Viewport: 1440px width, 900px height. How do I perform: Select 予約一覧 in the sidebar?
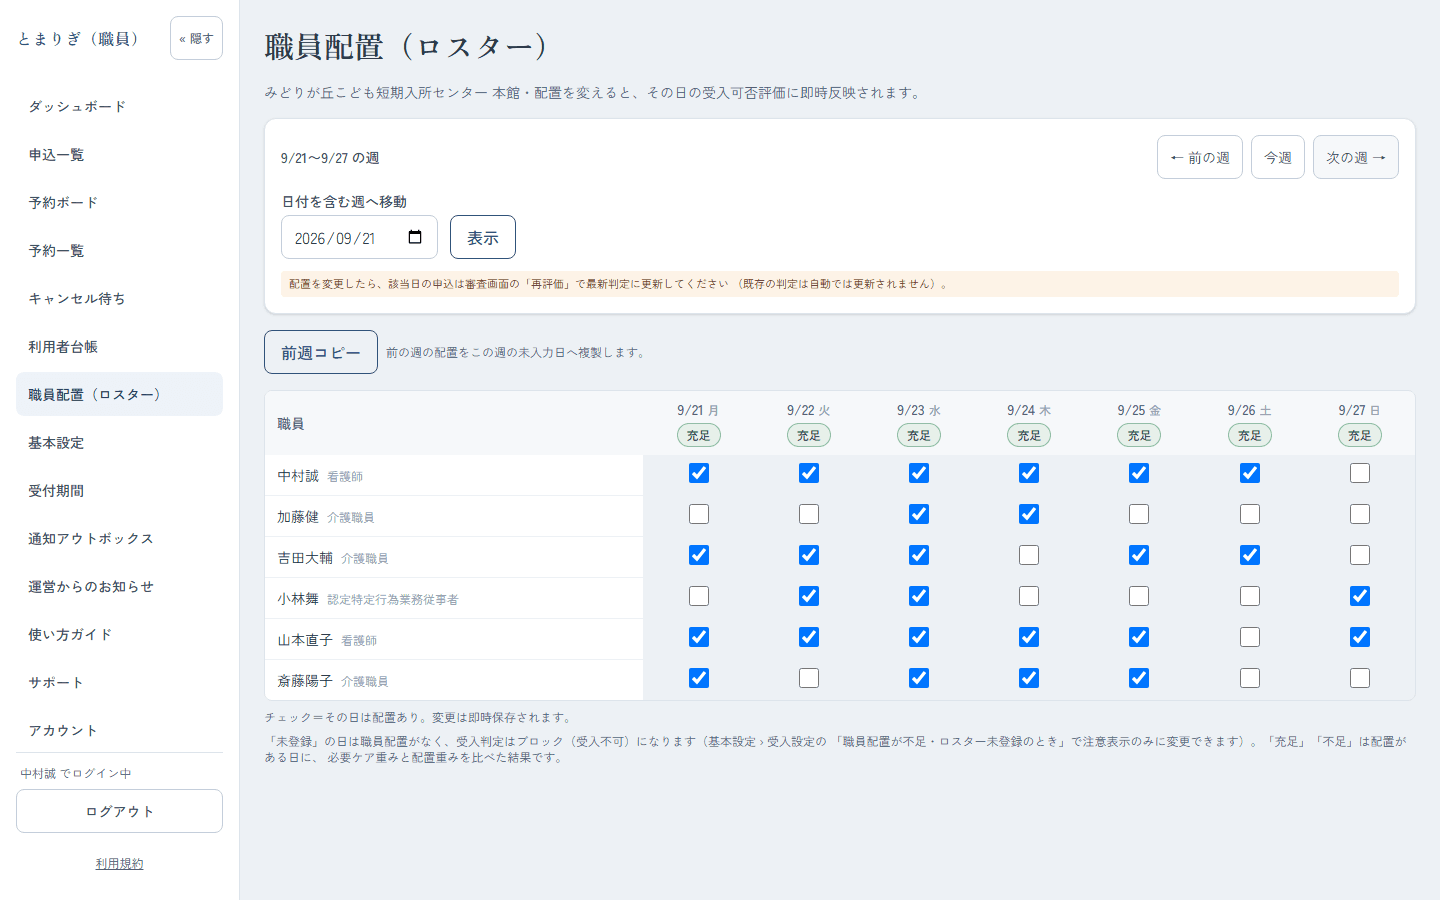point(119,250)
